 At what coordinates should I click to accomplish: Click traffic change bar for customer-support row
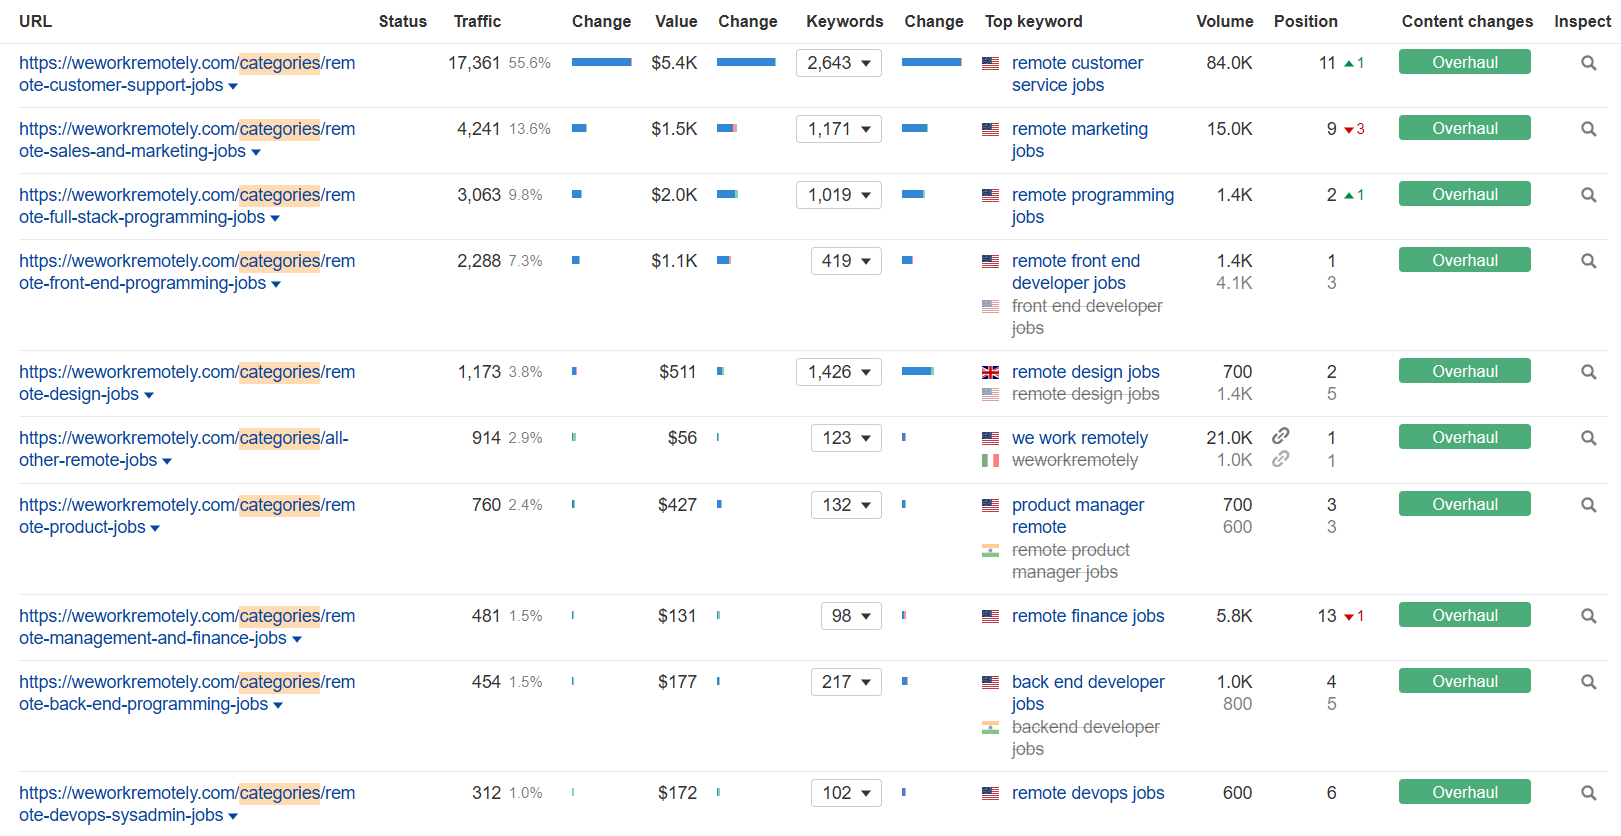point(602,62)
